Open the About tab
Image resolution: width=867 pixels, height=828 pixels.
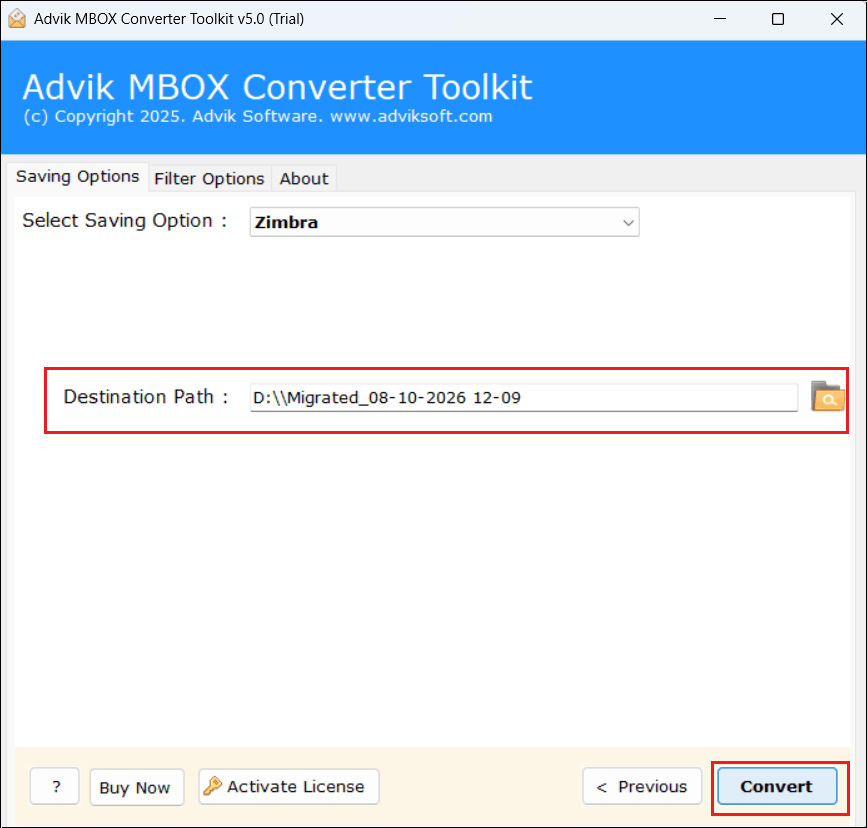[x=304, y=179]
